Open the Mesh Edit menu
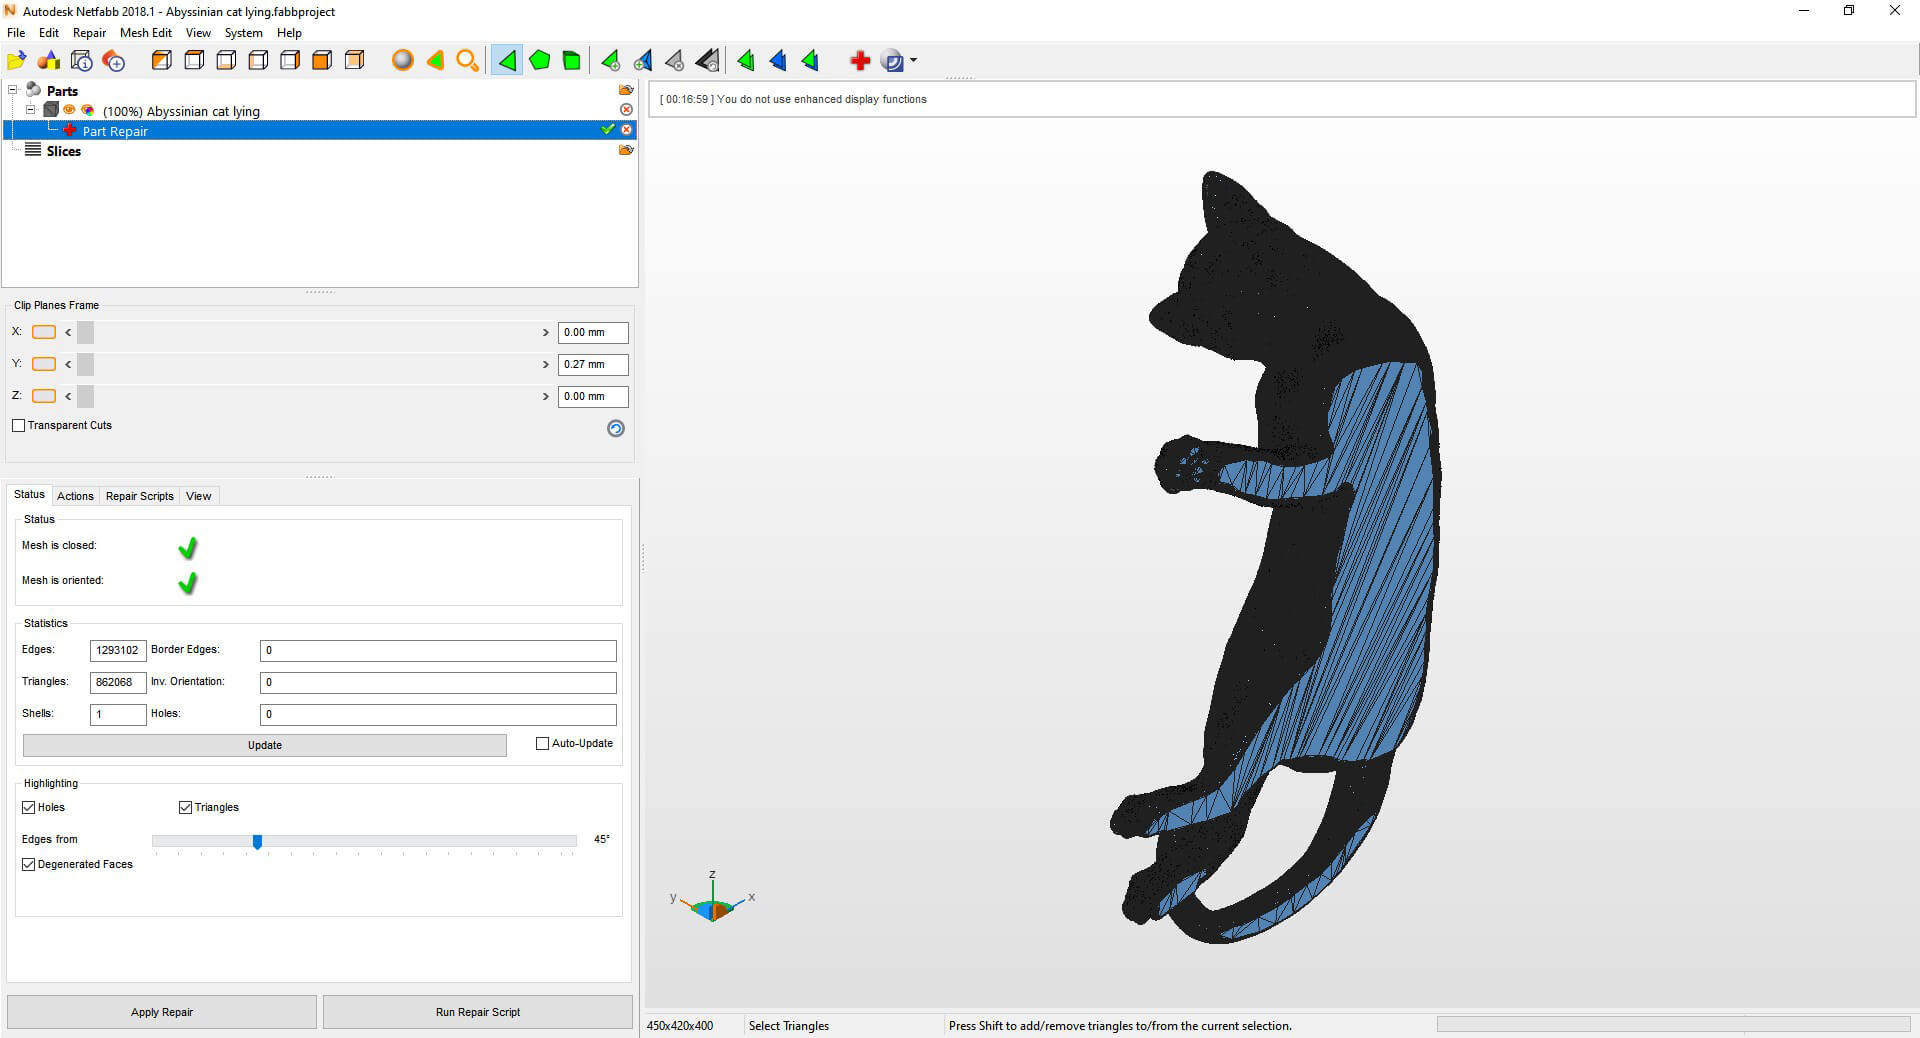This screenshot has height=1038, width=1920. 145,33
